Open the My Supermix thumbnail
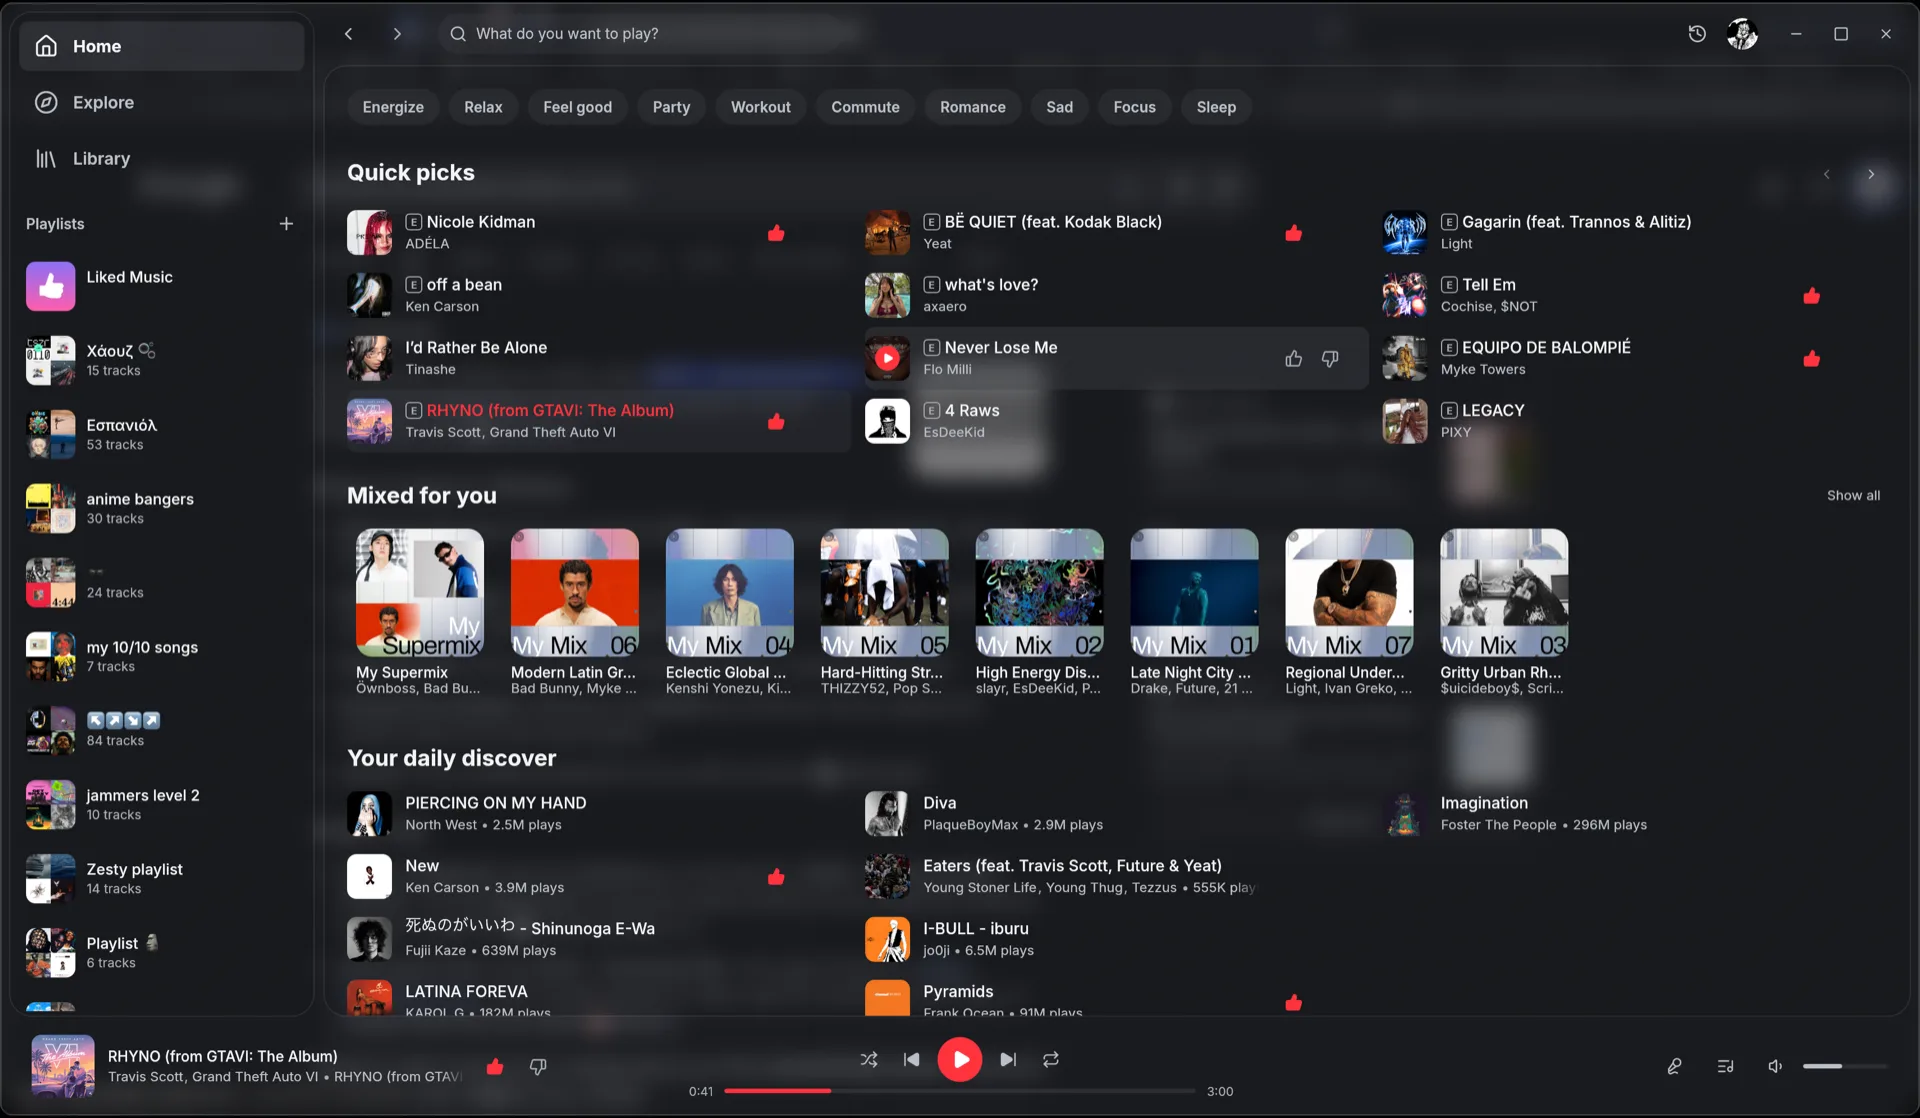This screenshot has height=1118, width=1920. tap(420, 593)
